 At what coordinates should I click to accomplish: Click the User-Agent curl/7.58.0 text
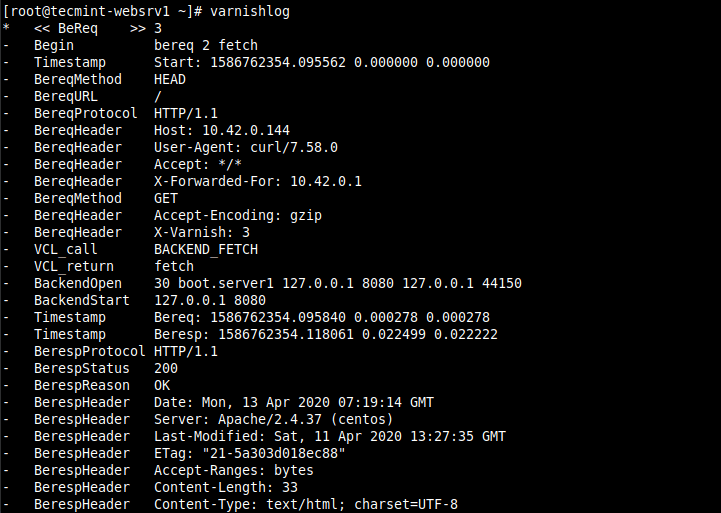coord(246,147)
